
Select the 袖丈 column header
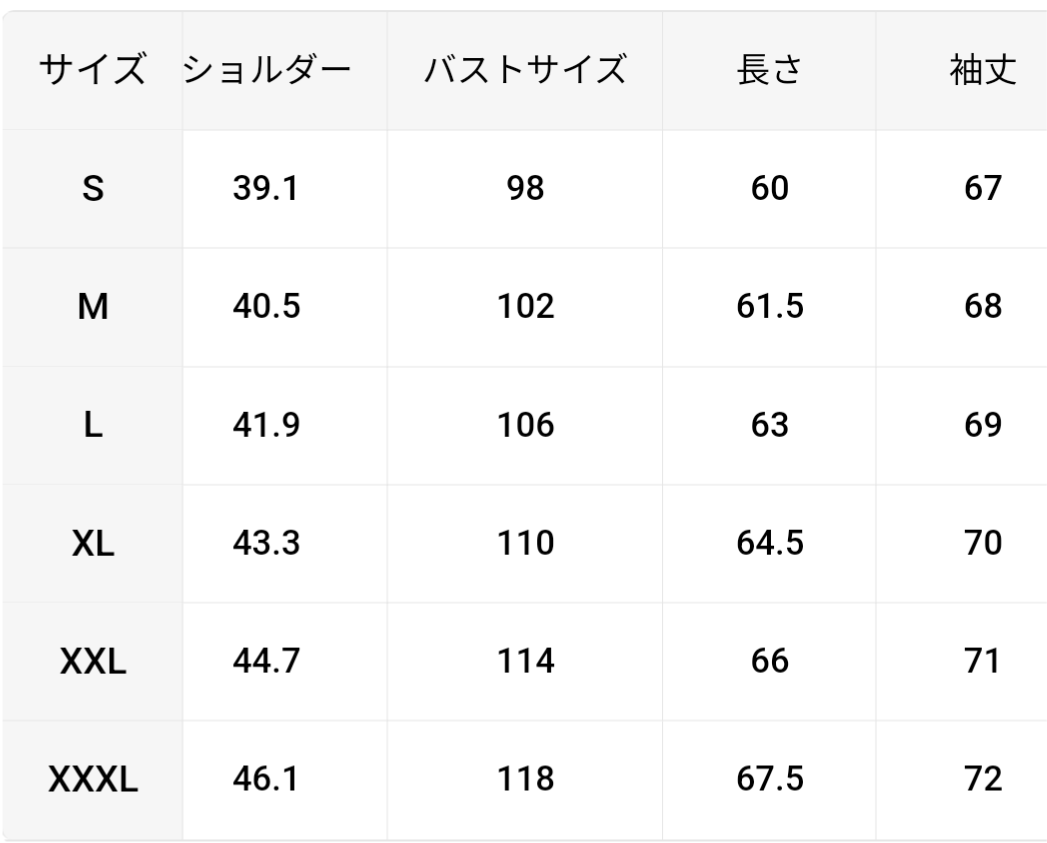click(x=984, y=71)
